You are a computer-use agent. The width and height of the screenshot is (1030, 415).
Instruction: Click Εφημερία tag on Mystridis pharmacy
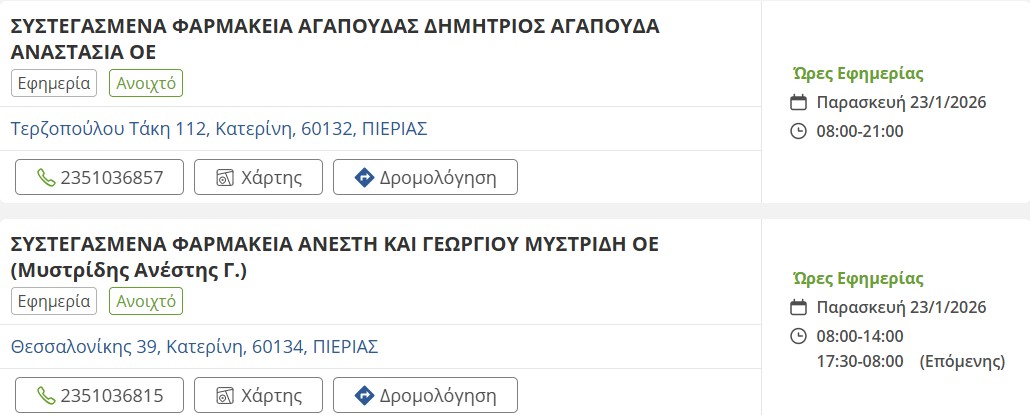(x=54, y=301)
